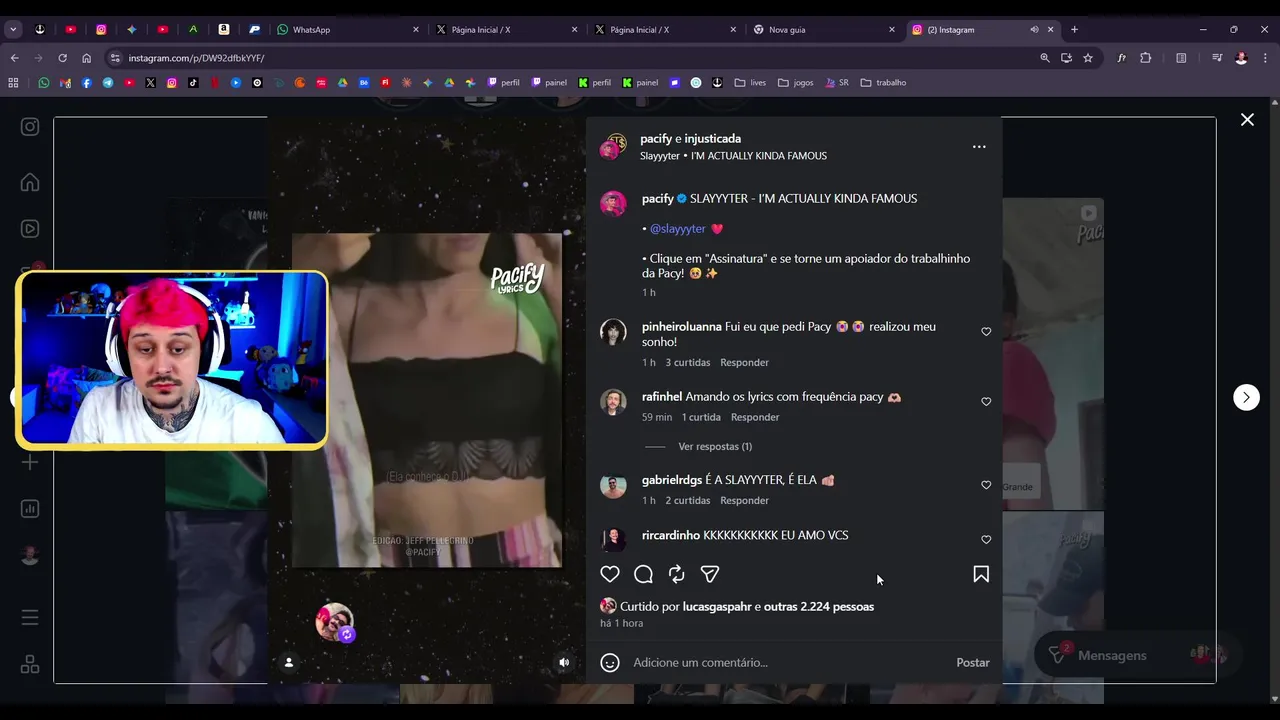1280x720 pixels.
Task: Like the post with the heart icon
Action: (610, 574)
